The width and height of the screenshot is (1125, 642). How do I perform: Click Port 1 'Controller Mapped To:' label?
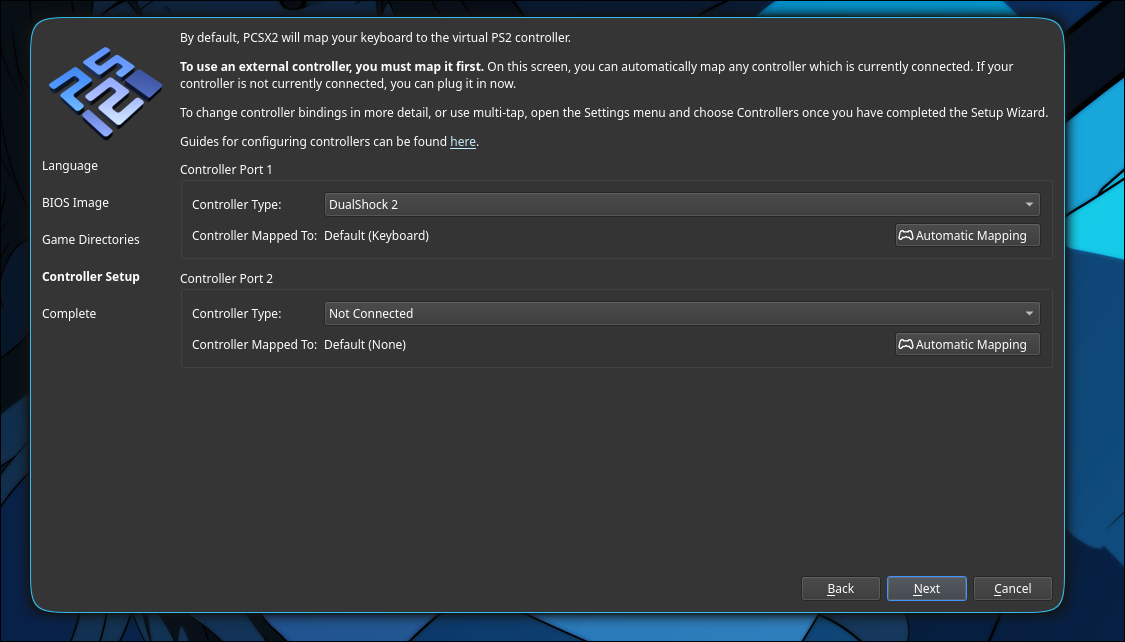click(x=255, y=235)
